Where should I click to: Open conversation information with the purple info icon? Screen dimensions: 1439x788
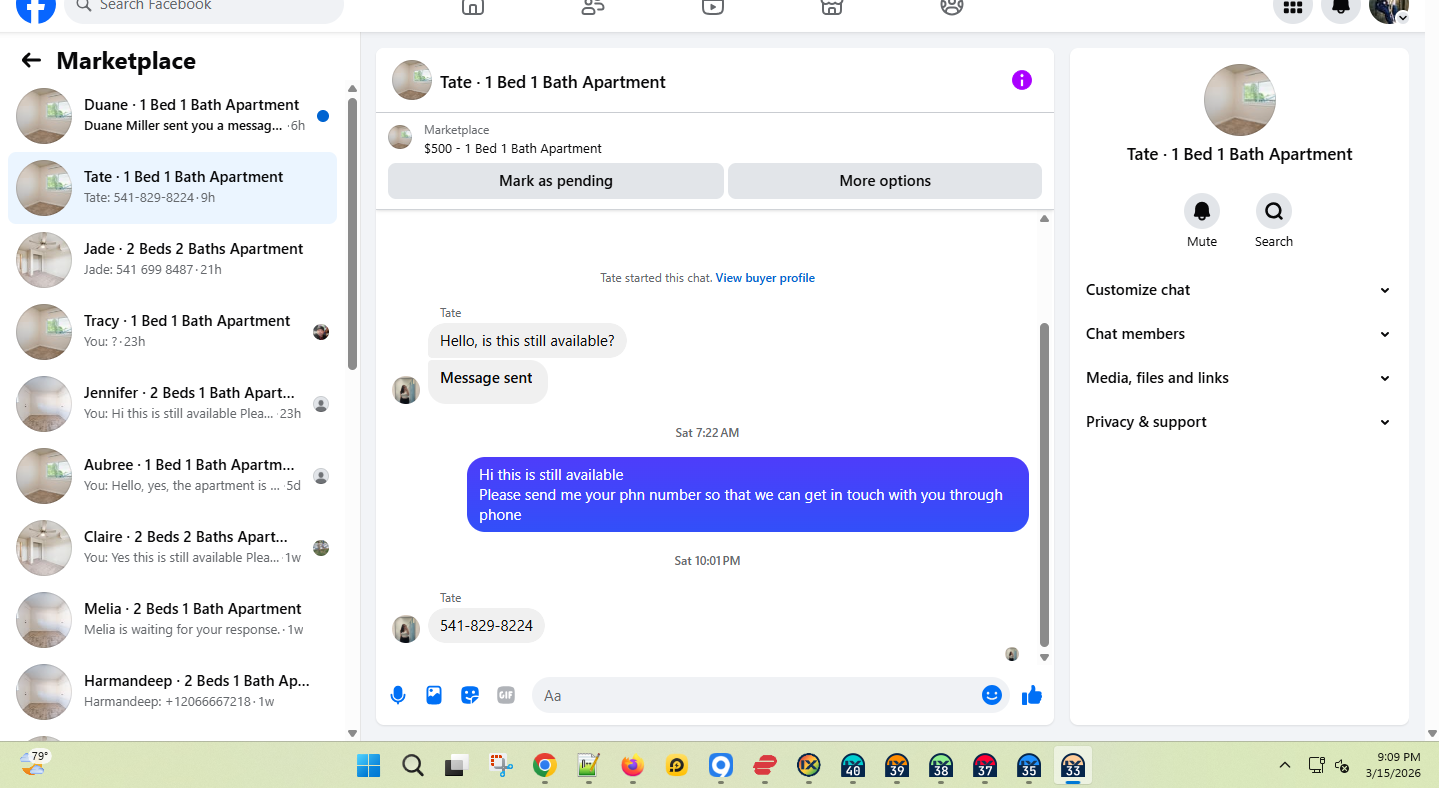click(1021, 80)
